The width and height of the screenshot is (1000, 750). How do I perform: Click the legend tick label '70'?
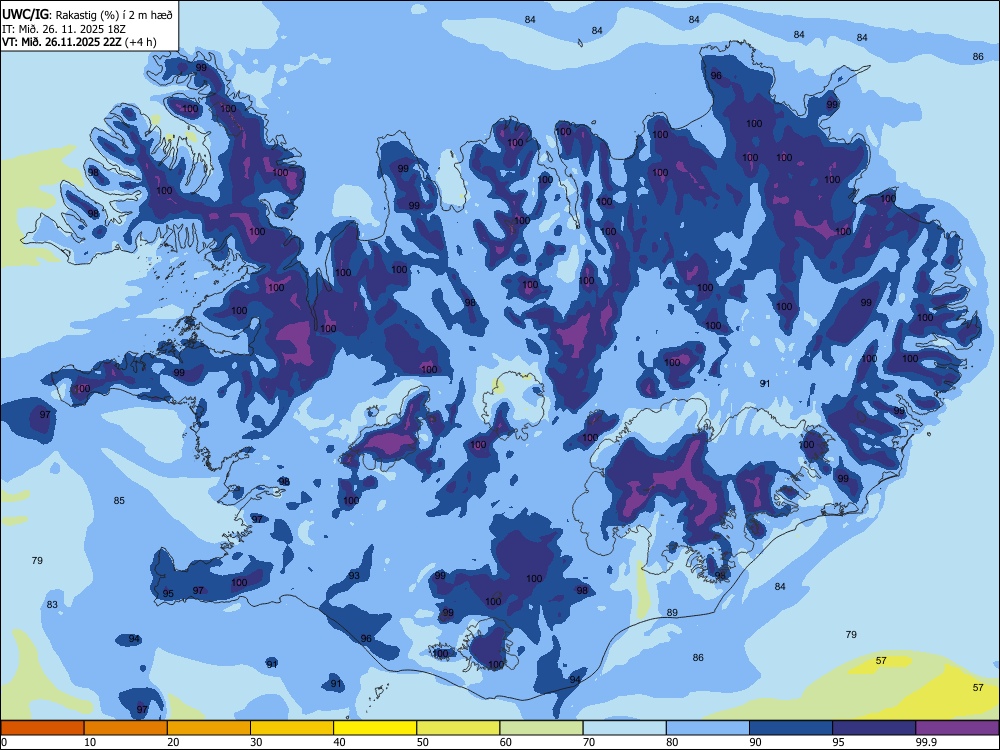coord(589,742)
